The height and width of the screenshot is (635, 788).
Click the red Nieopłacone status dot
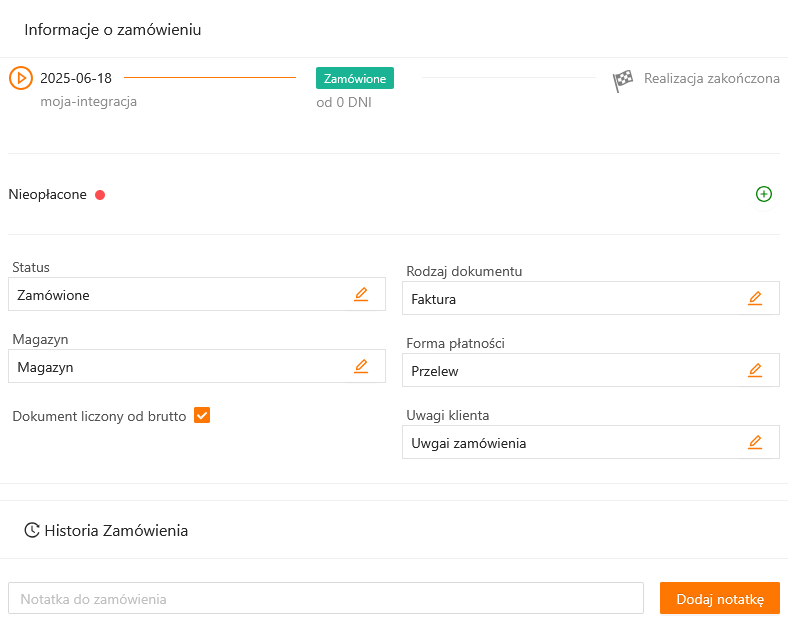(x=100, y=195)
